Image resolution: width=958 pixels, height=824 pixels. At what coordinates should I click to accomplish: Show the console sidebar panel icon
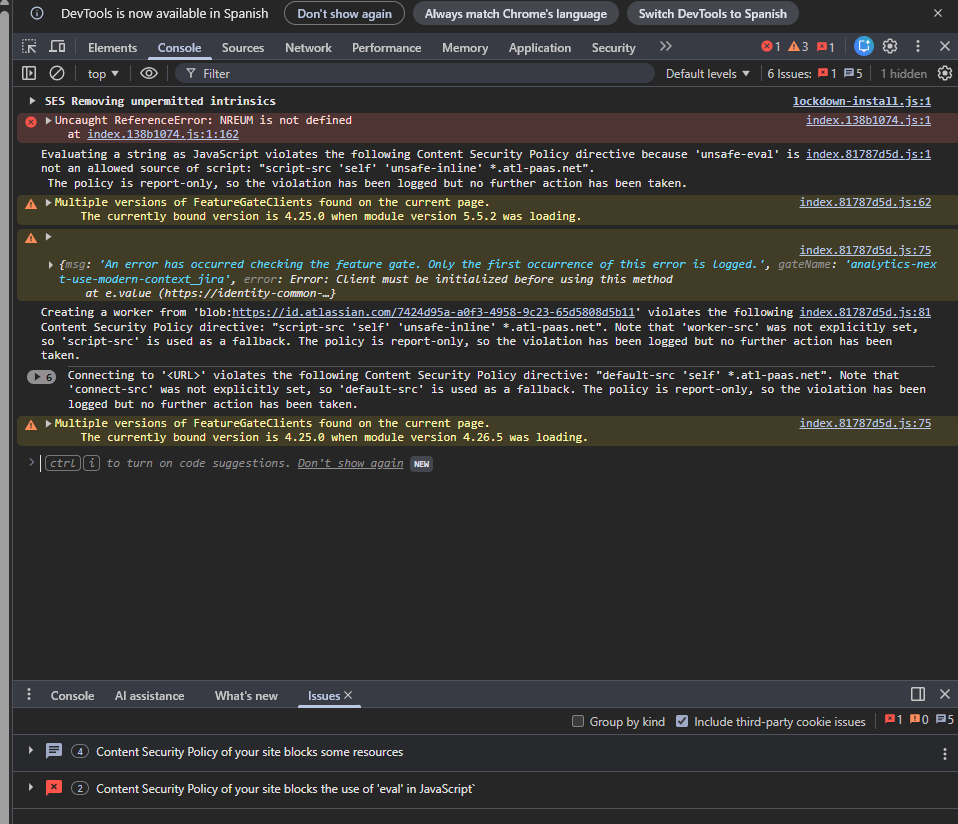click(29, 73)
